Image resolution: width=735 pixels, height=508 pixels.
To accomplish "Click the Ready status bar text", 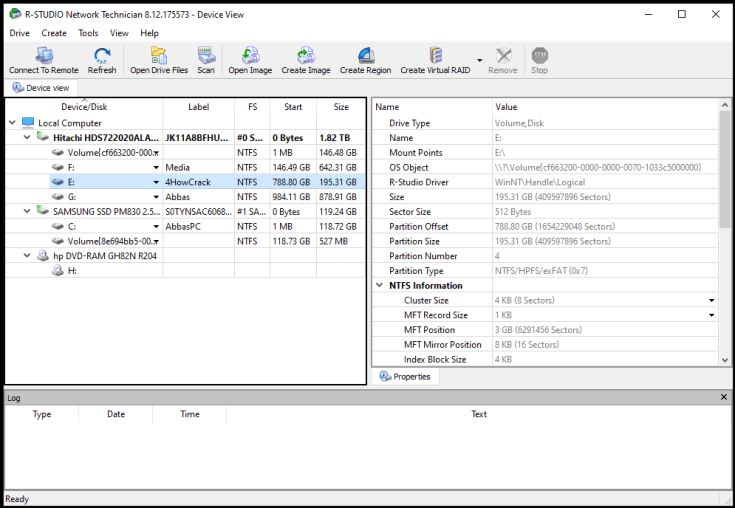I will (x=17, y=499).
